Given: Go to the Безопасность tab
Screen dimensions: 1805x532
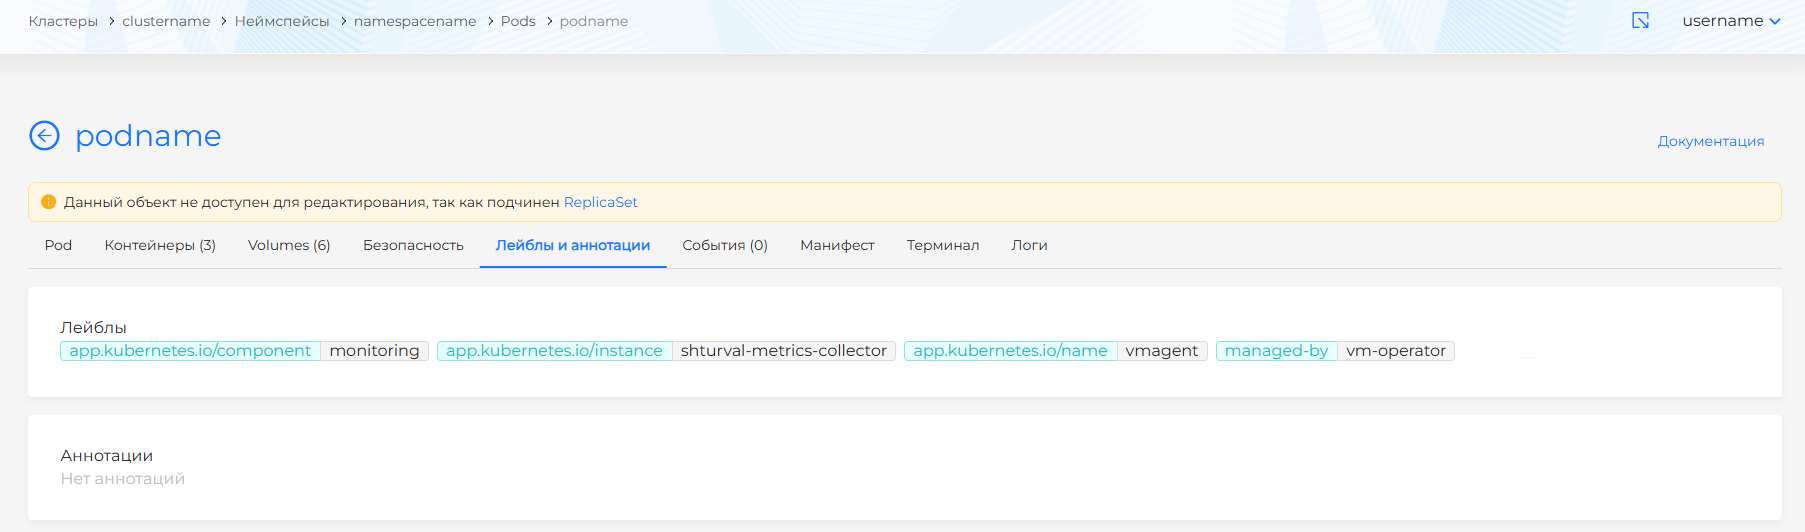Looking at the screenshot, I should tap(413, 245).
